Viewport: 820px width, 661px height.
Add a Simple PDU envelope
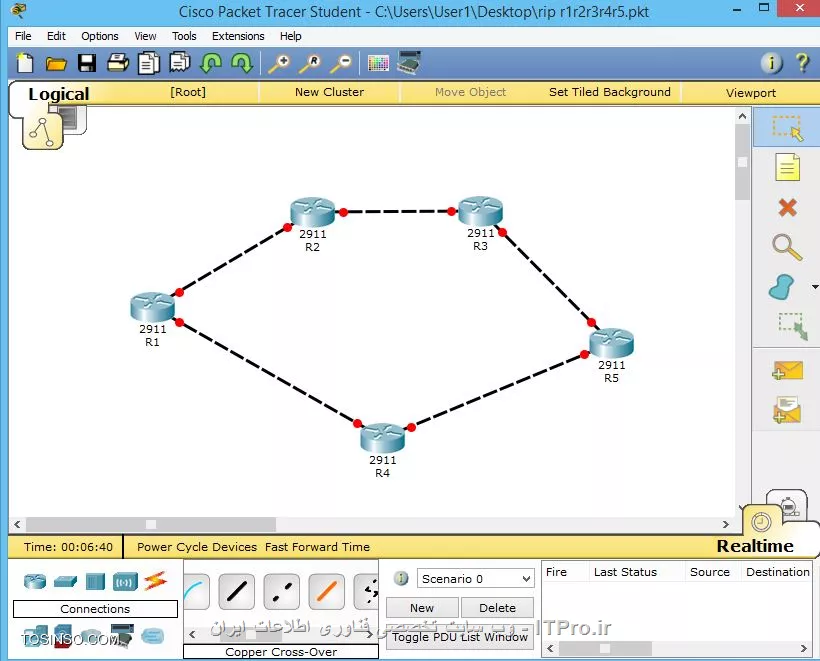(x=787, y=370)
